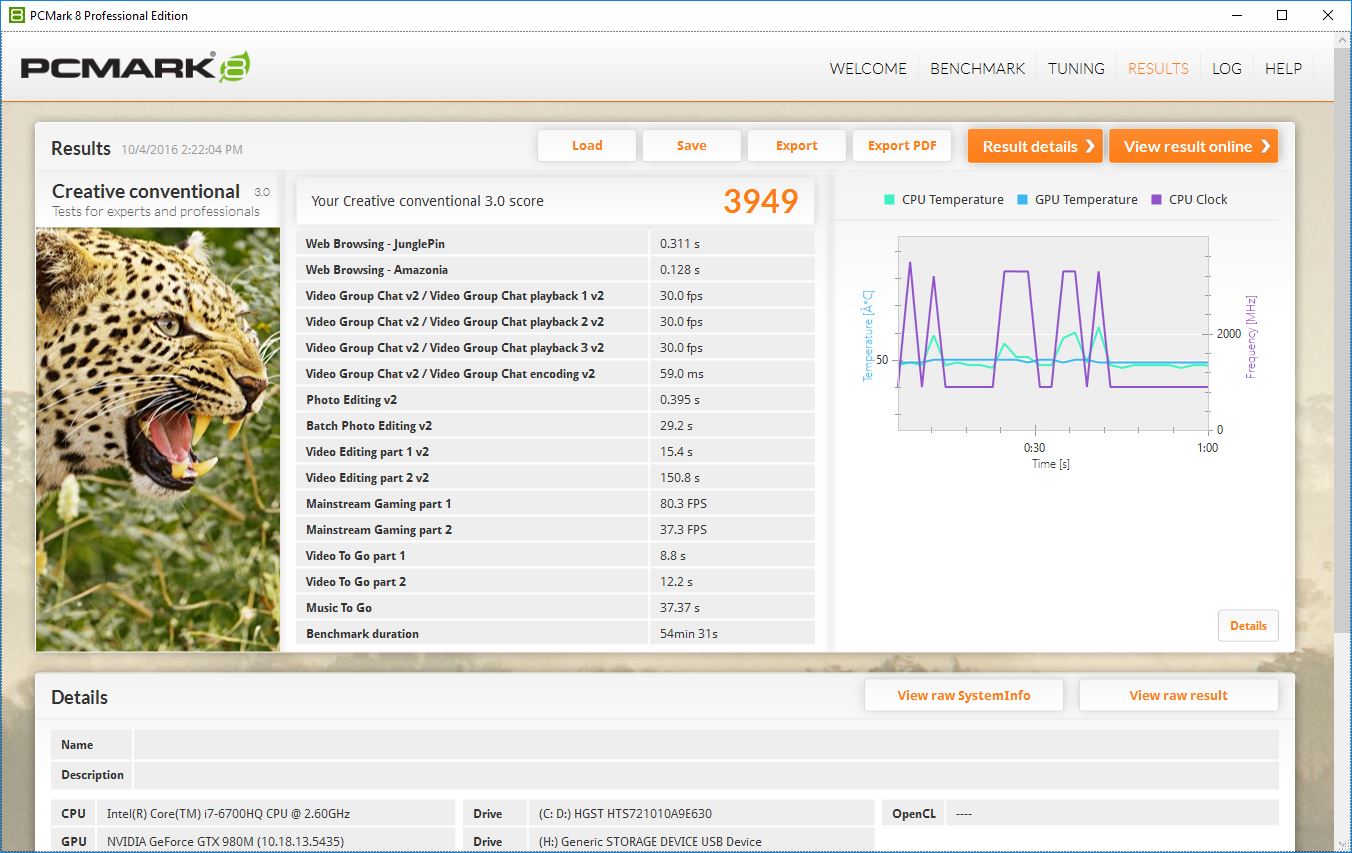Image resolution: width=1352 pixels, height=853 pixels.
Task: Click the leopard benchmark image
Action: [158, 438]
